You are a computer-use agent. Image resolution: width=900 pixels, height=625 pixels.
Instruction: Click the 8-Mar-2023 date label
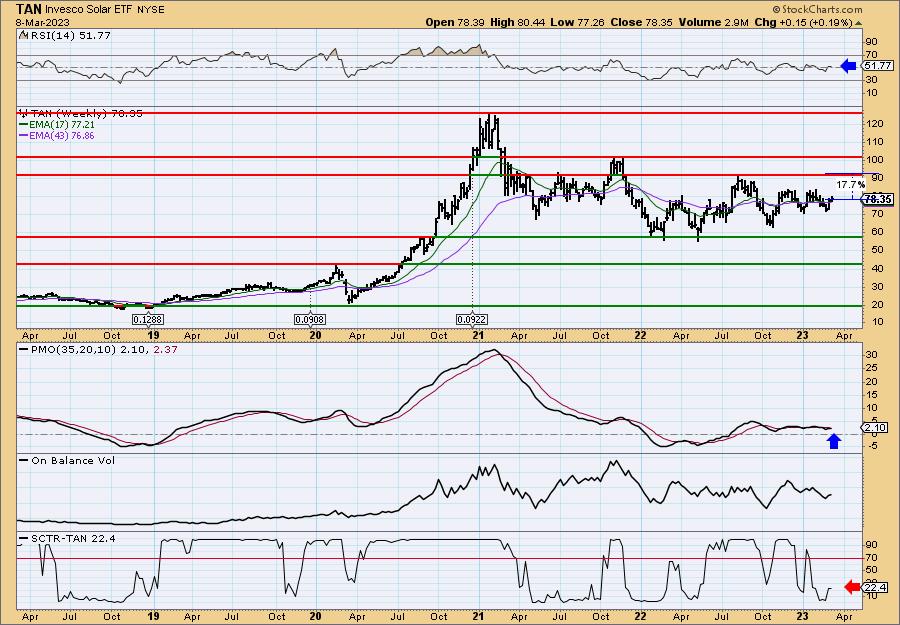(42, 22)
